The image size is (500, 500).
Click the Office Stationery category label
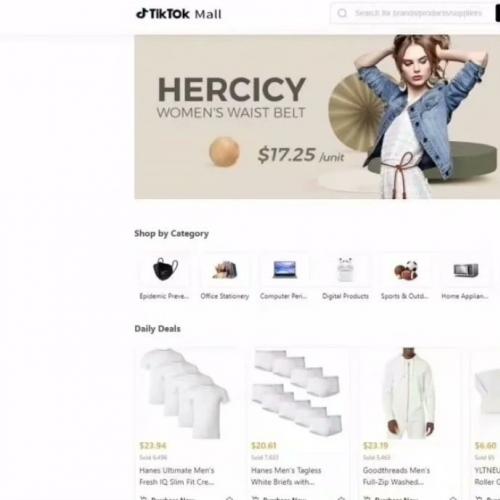pos(225,296)
